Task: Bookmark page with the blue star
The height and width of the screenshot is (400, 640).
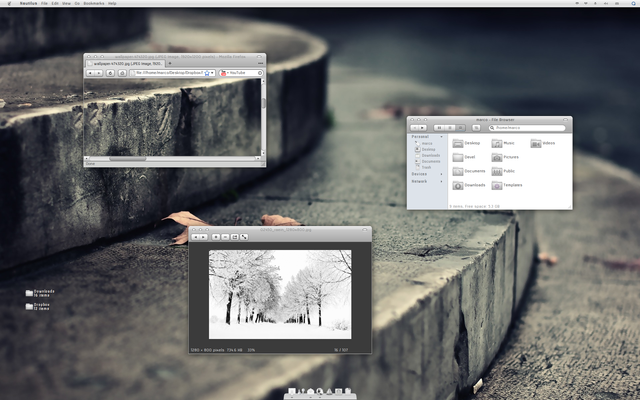Action: pos(207,73)
